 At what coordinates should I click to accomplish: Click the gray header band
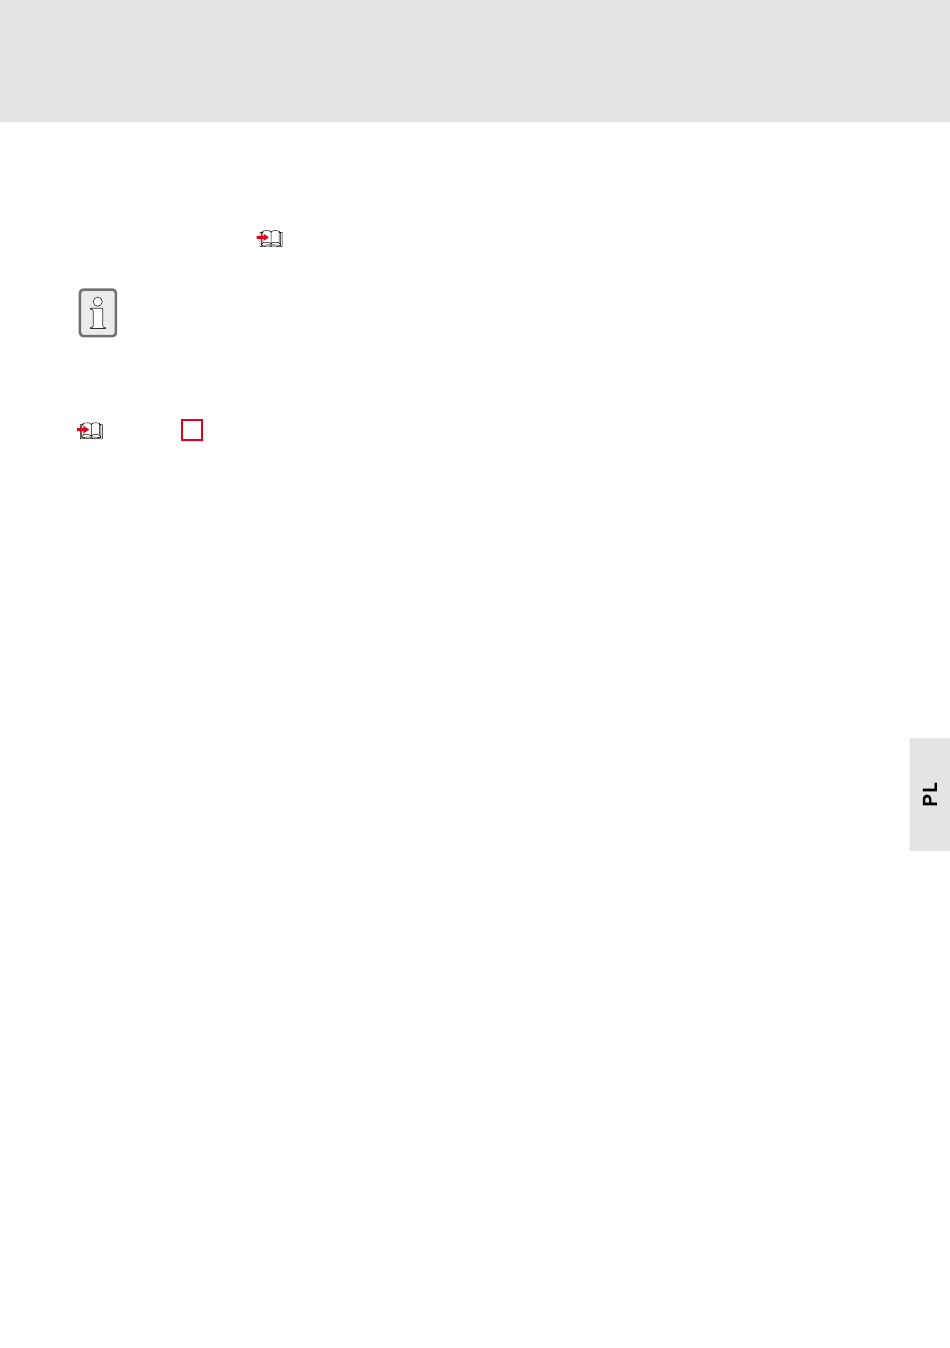(475, 61)
